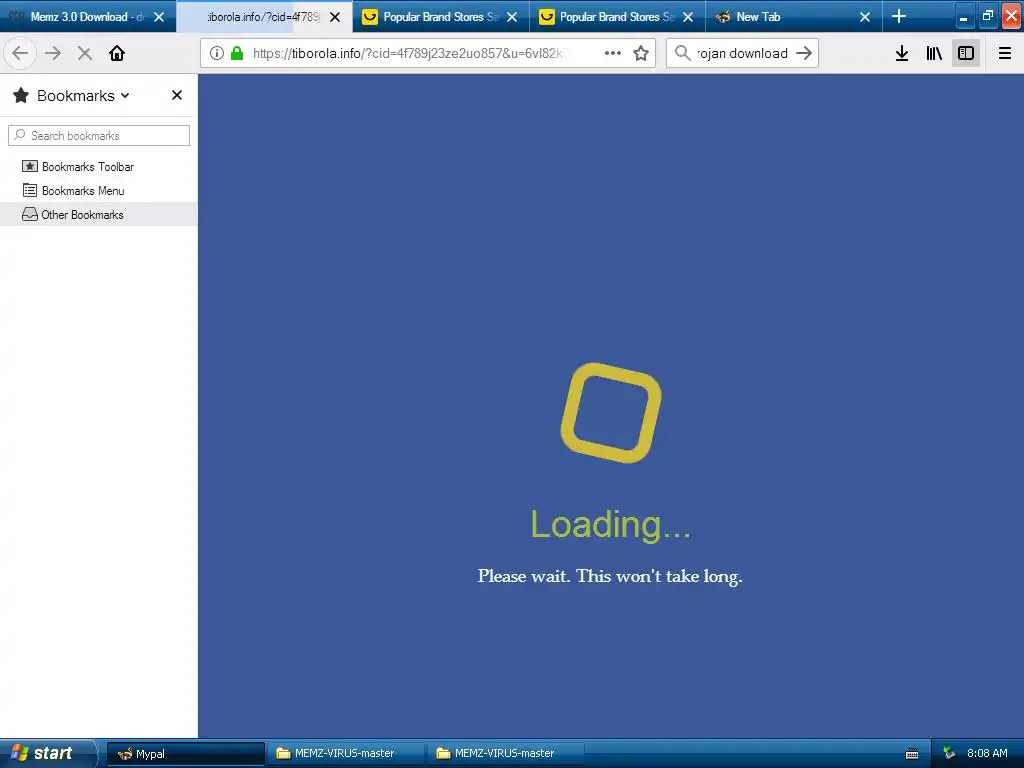1024x768 pixels.
Task: Close the Bookmarks sidebar
Action: click(177, 95)
